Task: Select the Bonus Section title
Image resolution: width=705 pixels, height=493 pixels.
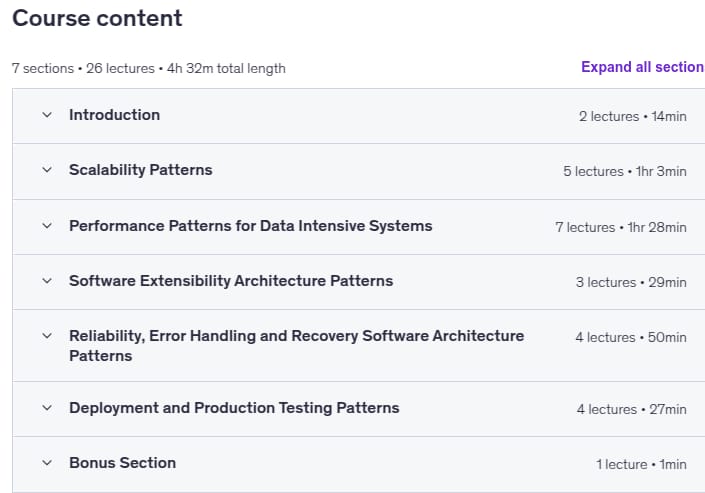Action: [x=122, y=463]
